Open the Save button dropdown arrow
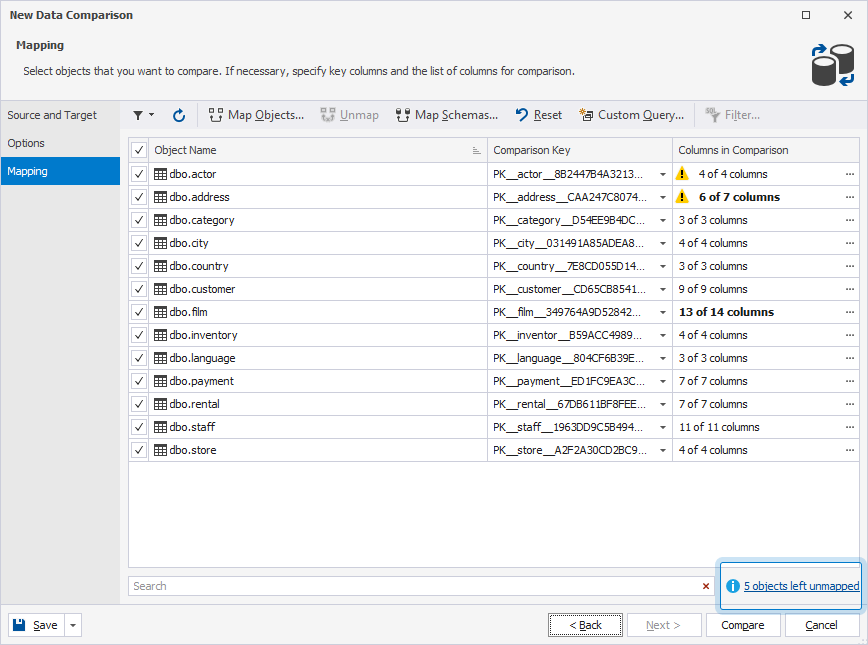Viewport: 868px width, 645px height. tap(73, 625)
